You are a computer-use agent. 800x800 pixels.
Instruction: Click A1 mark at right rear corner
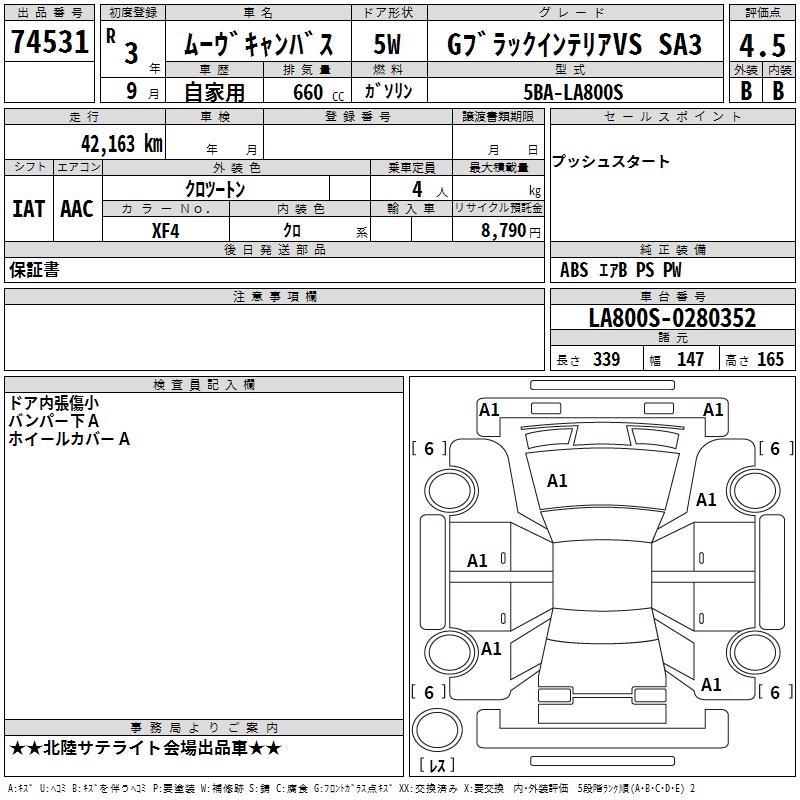coord(711,685)
